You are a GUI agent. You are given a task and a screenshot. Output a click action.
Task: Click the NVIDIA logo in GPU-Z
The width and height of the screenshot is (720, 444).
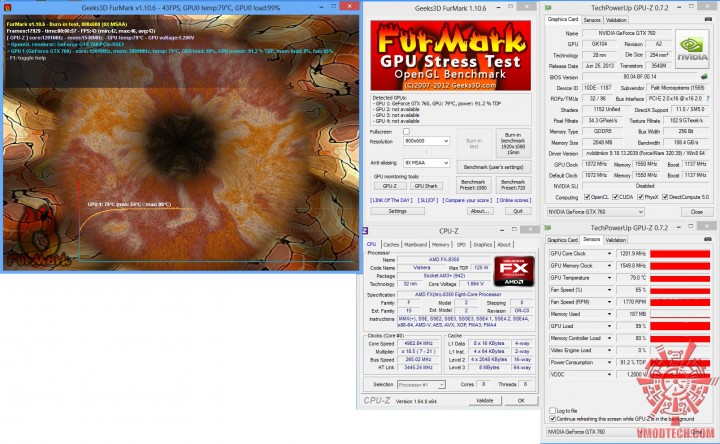click(x=692, y=49)
